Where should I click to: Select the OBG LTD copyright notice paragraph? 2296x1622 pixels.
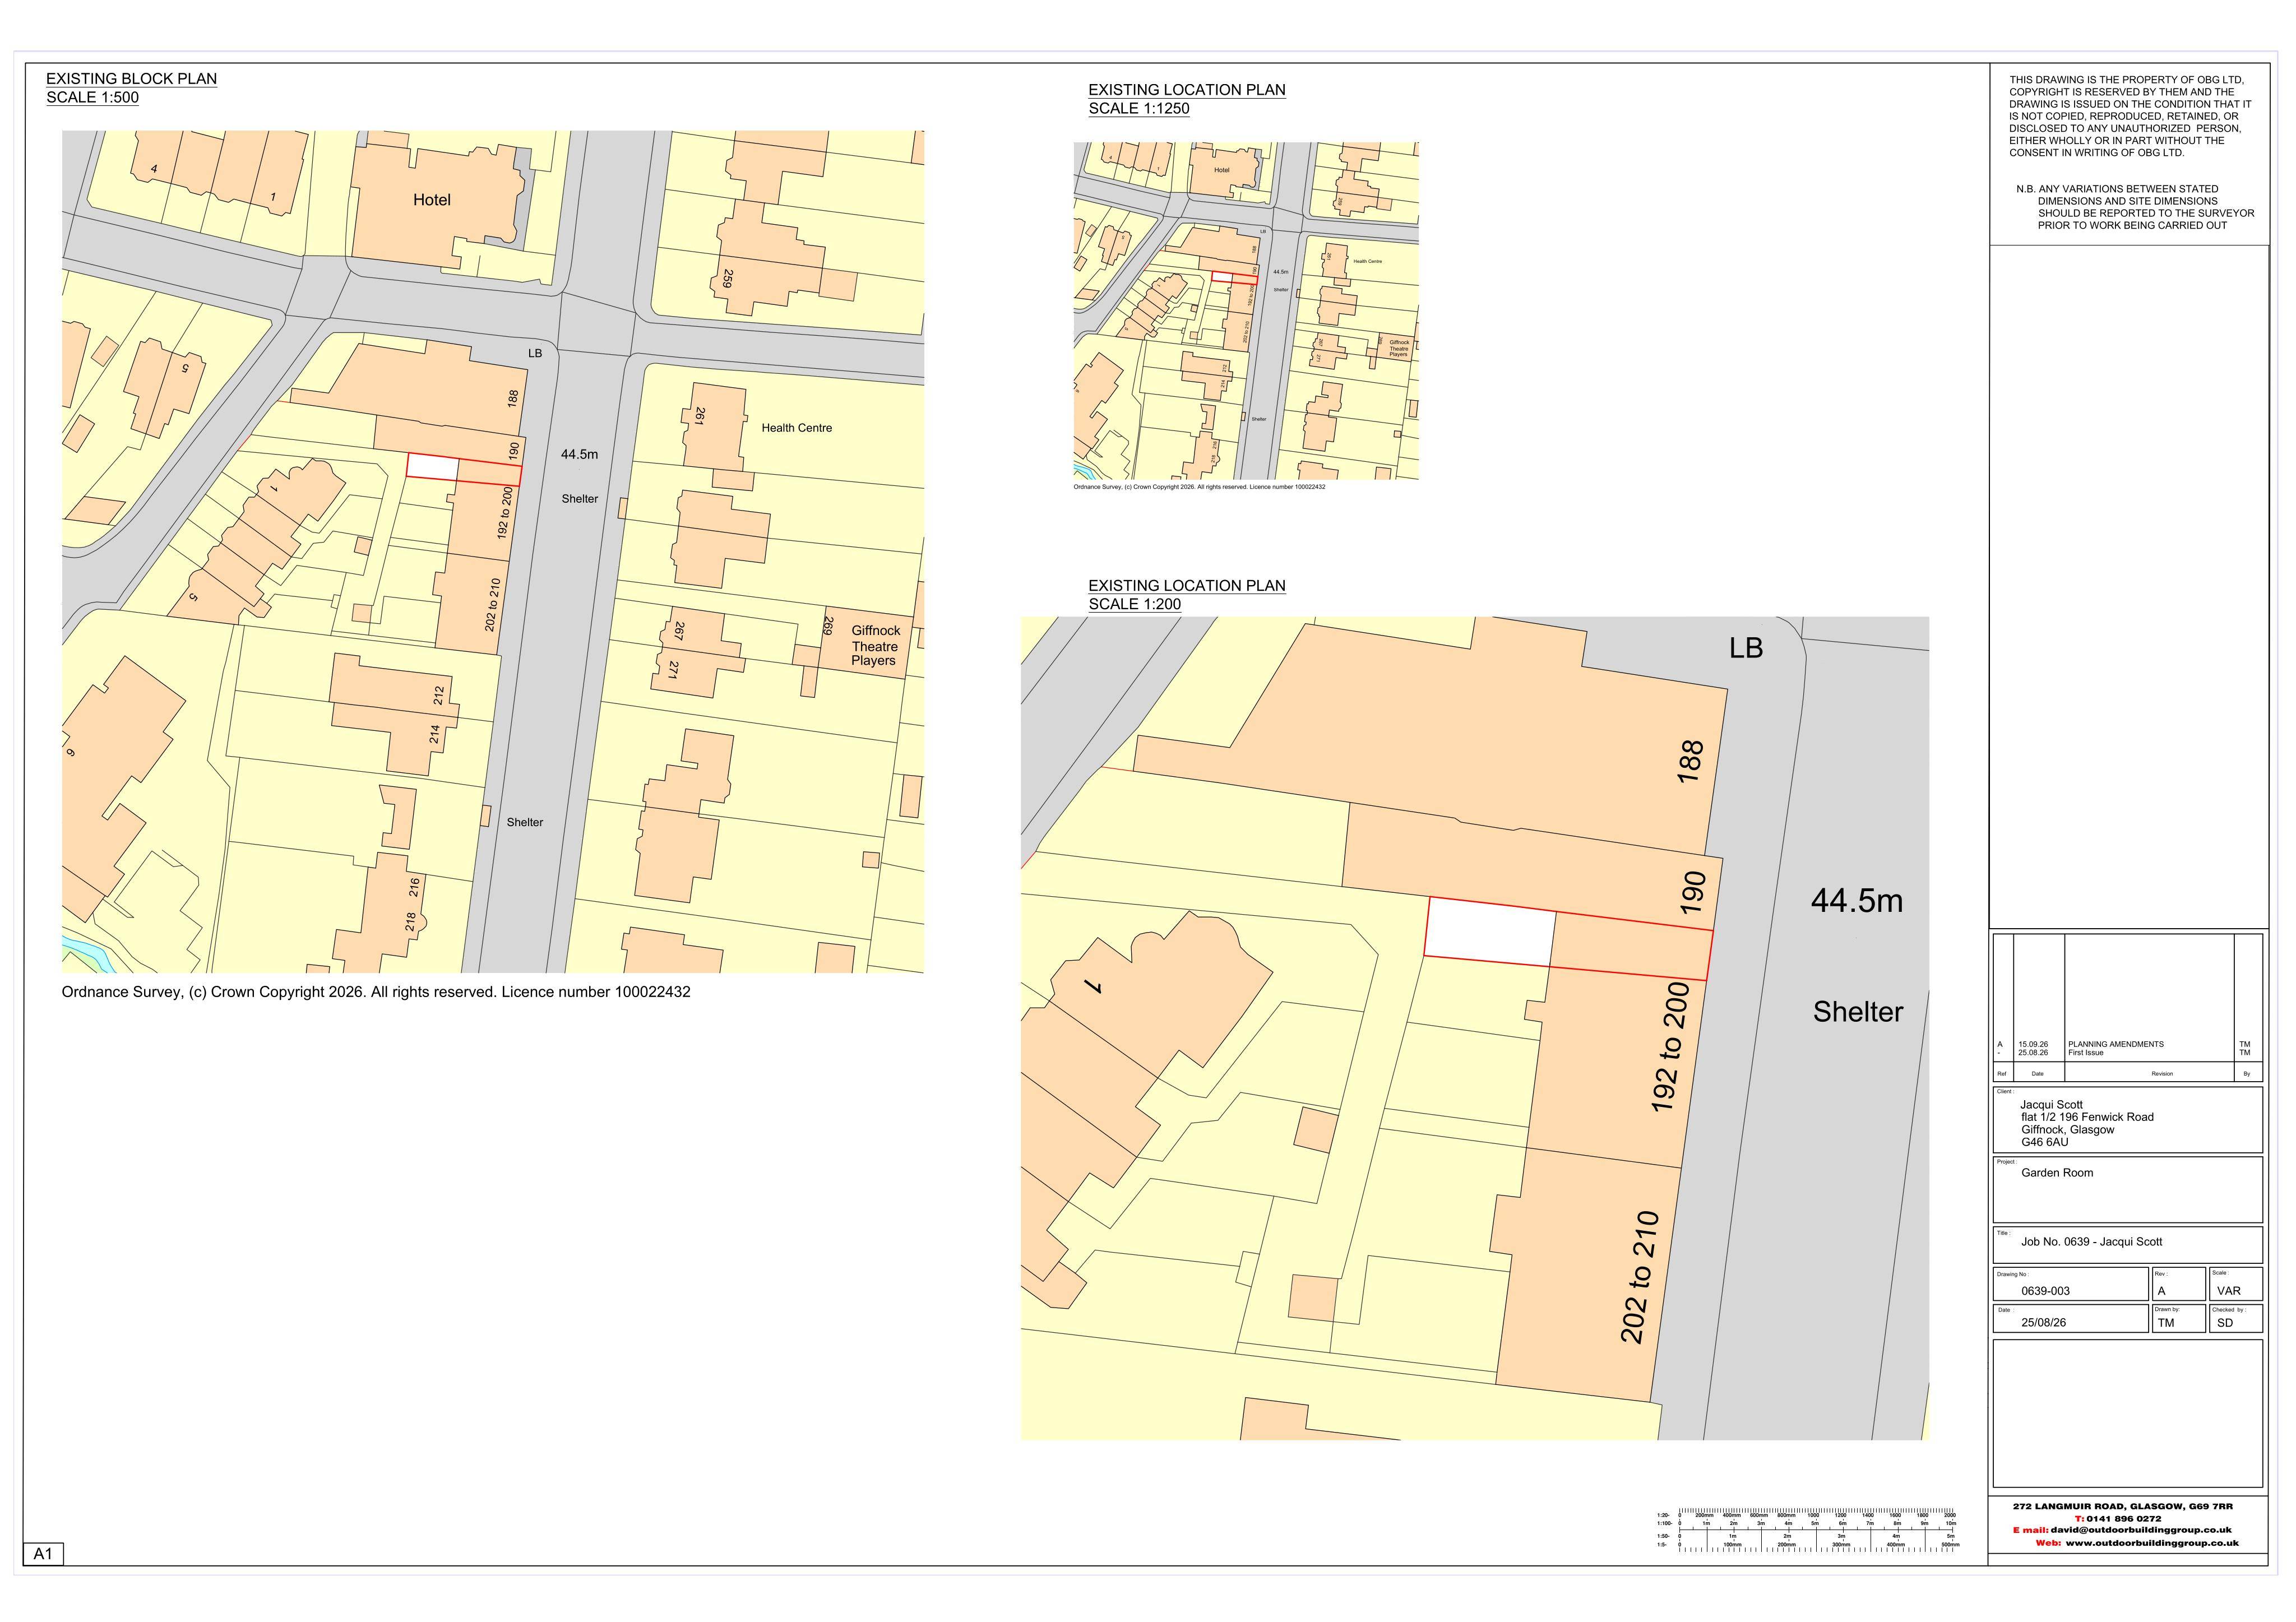pos(2130,116)
